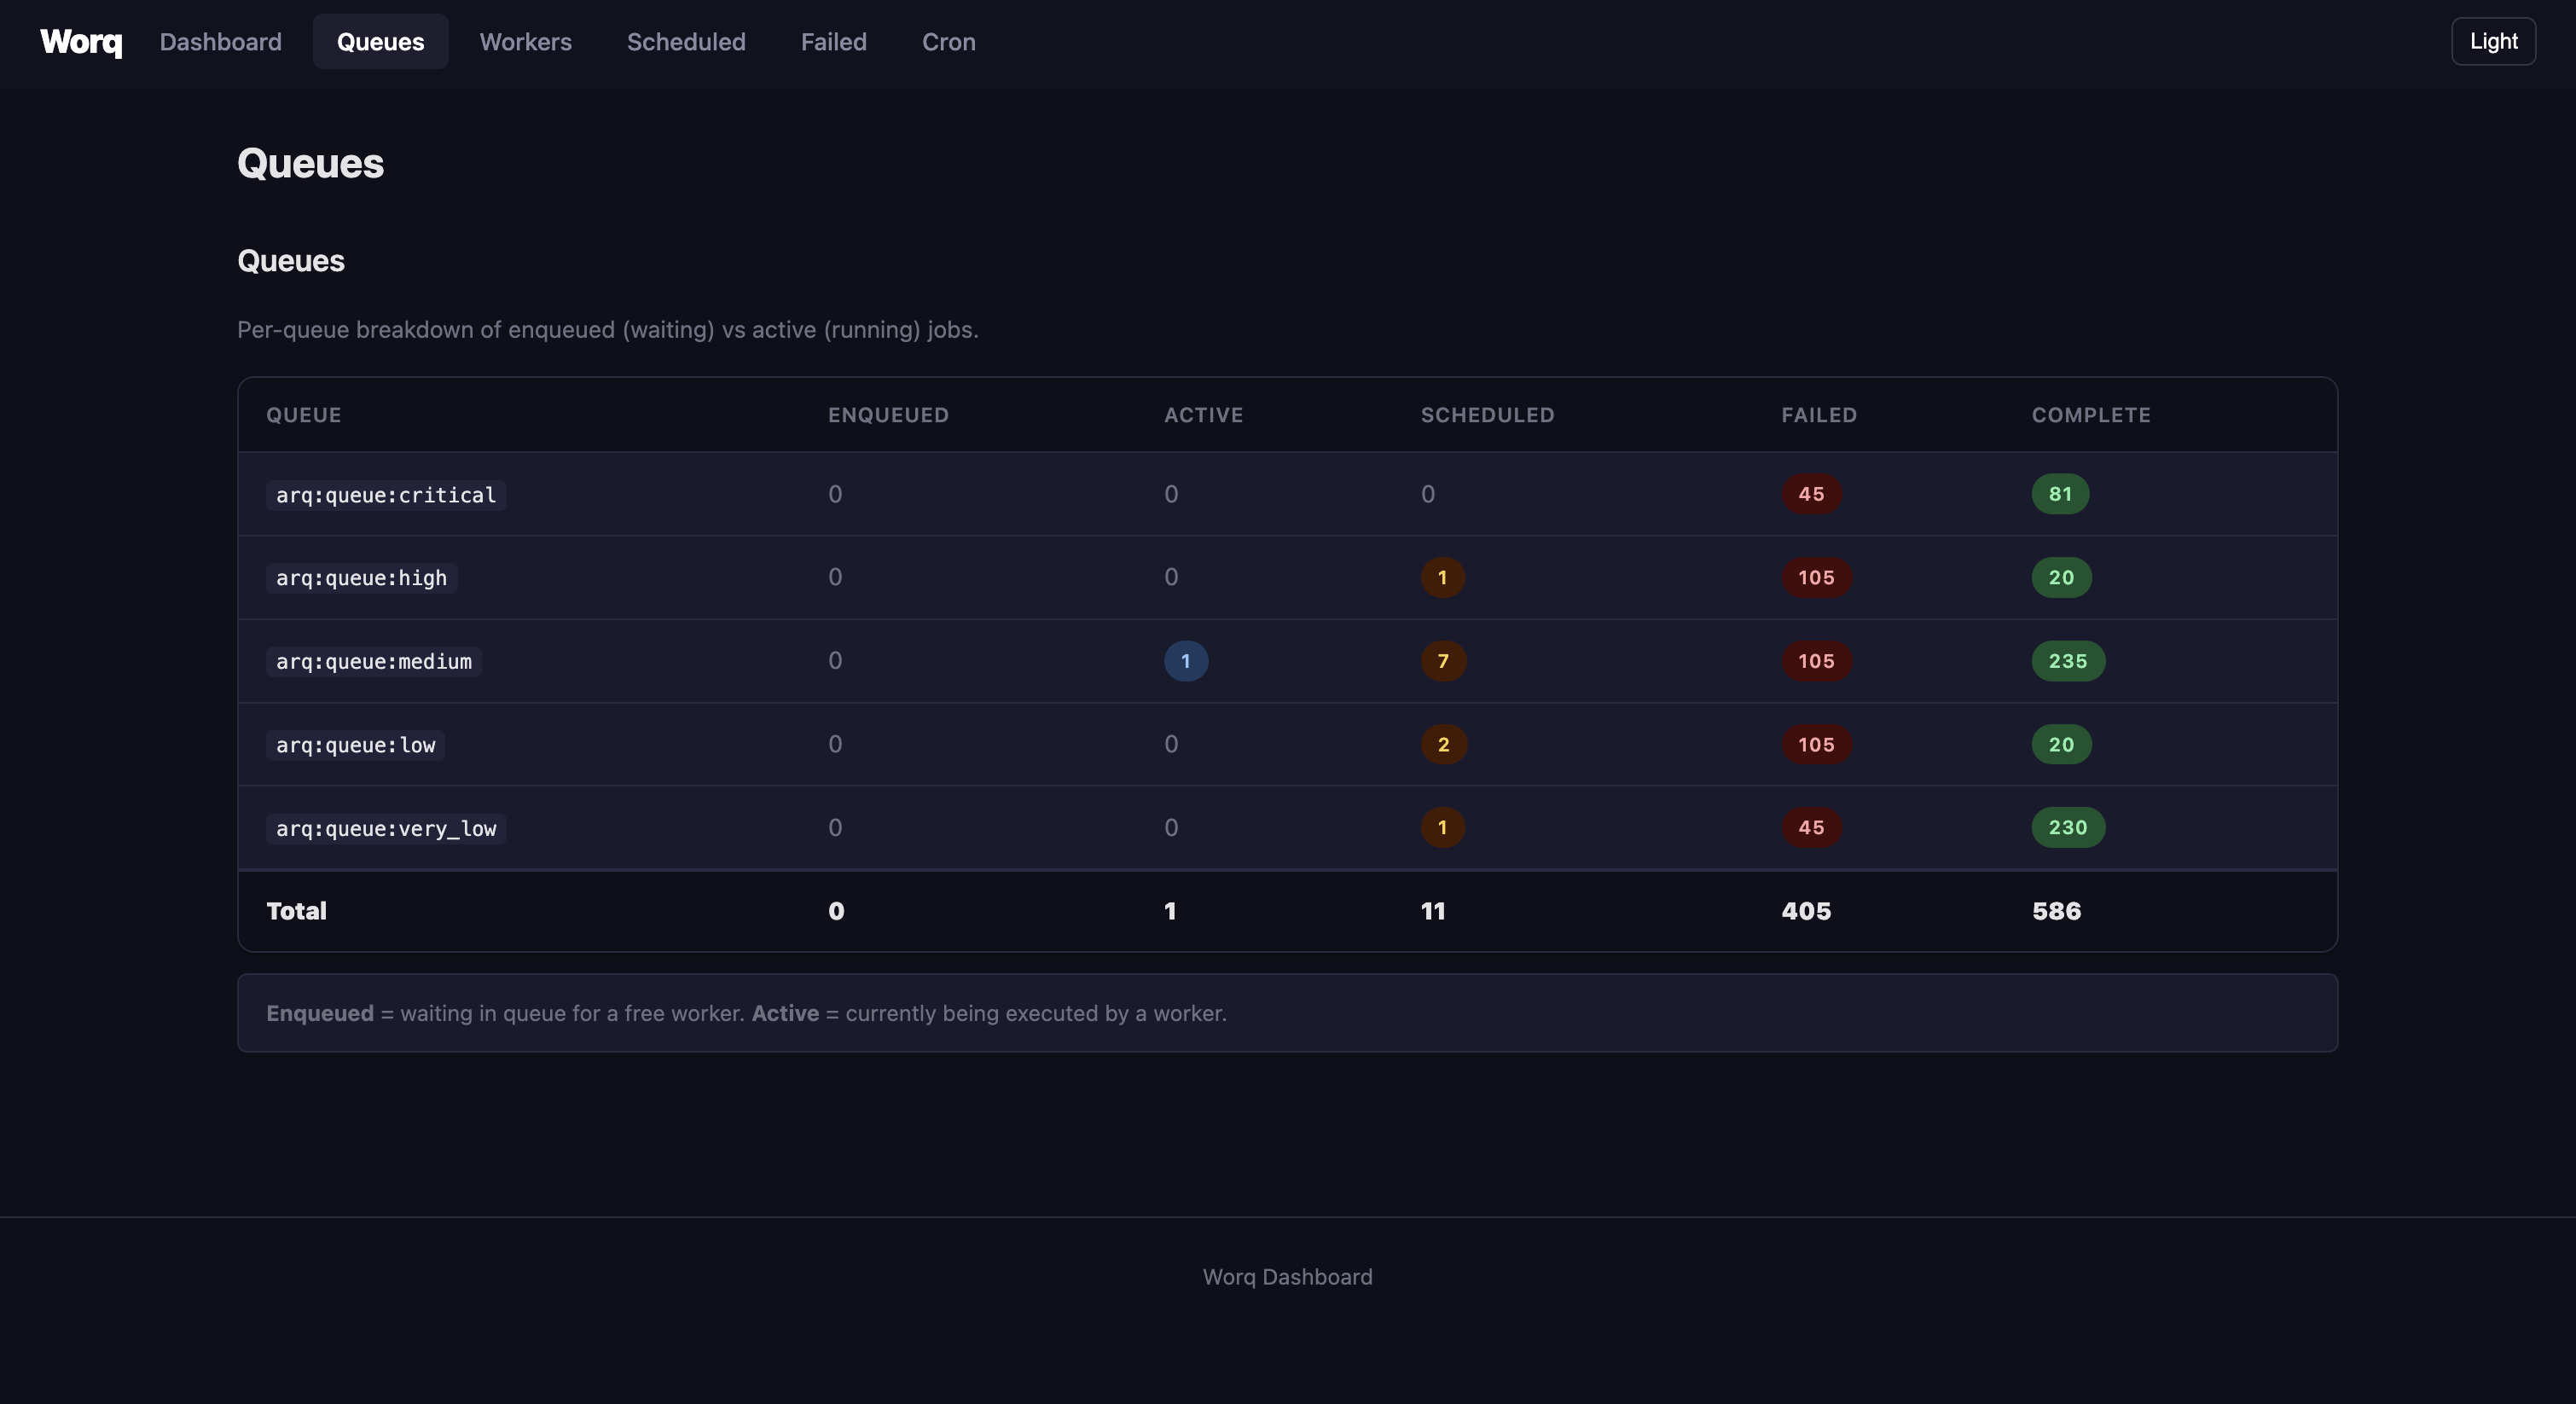Screen dimensions: 2576x1404
Task: Click enqueued 0 in very_low row
Action: 835,827
